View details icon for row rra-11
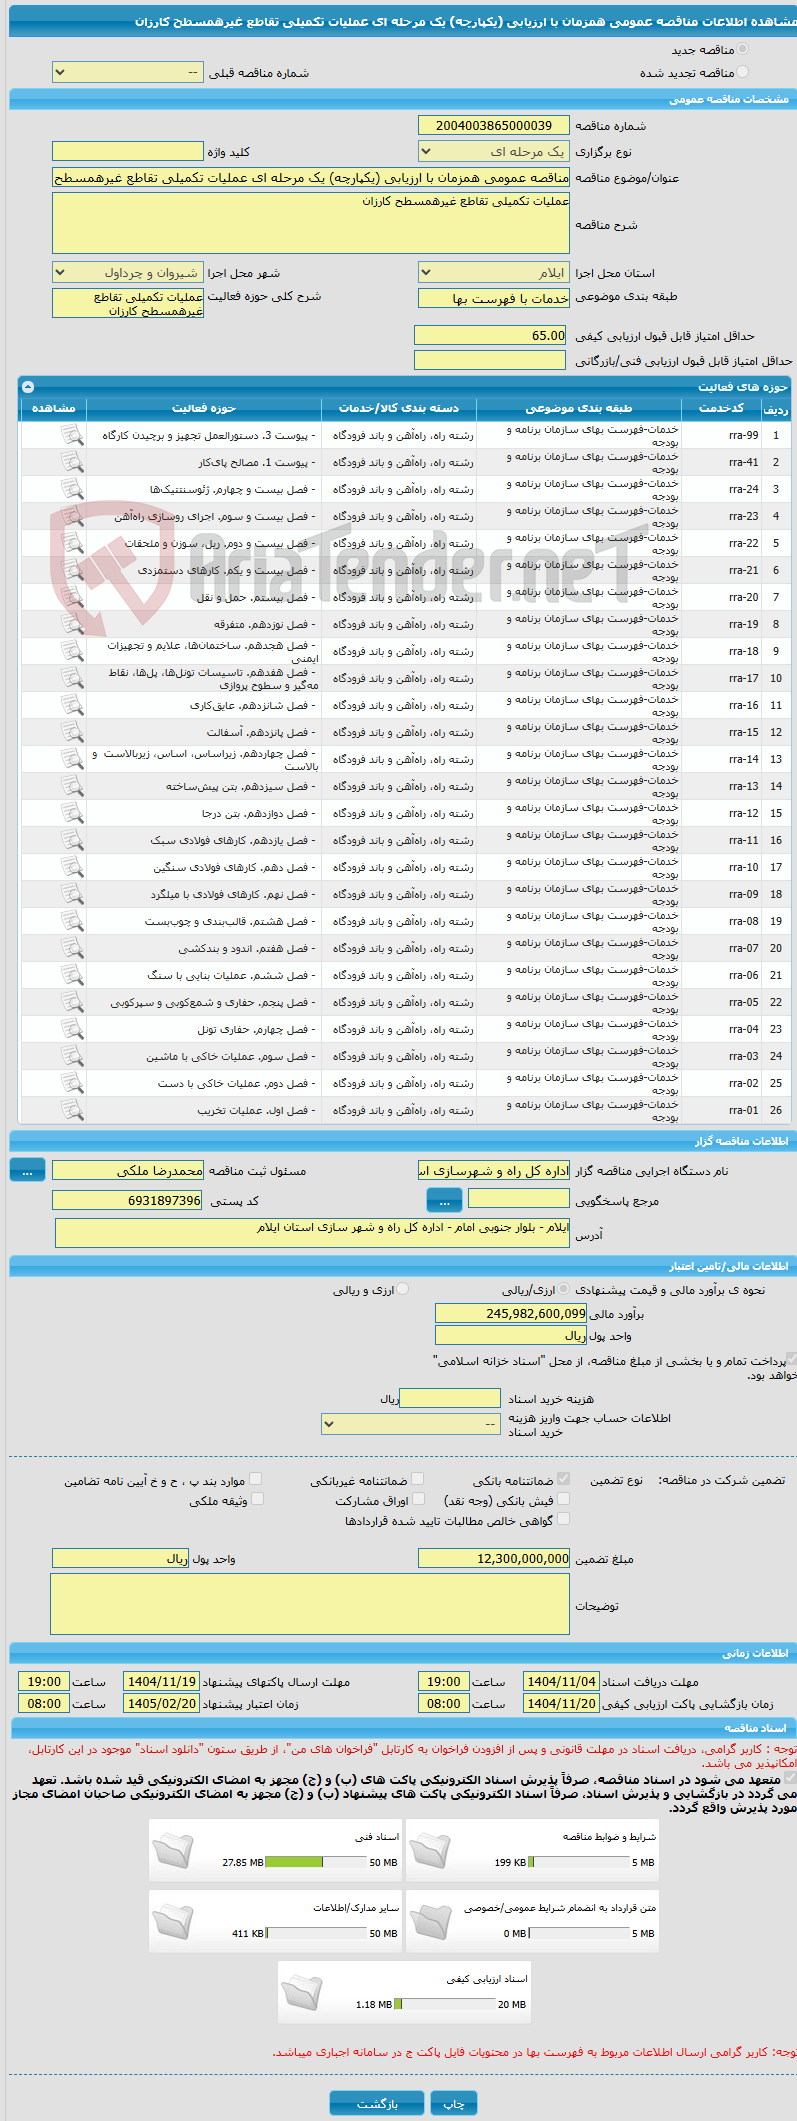The image size is (797, 2121). (x=72, y=840)
